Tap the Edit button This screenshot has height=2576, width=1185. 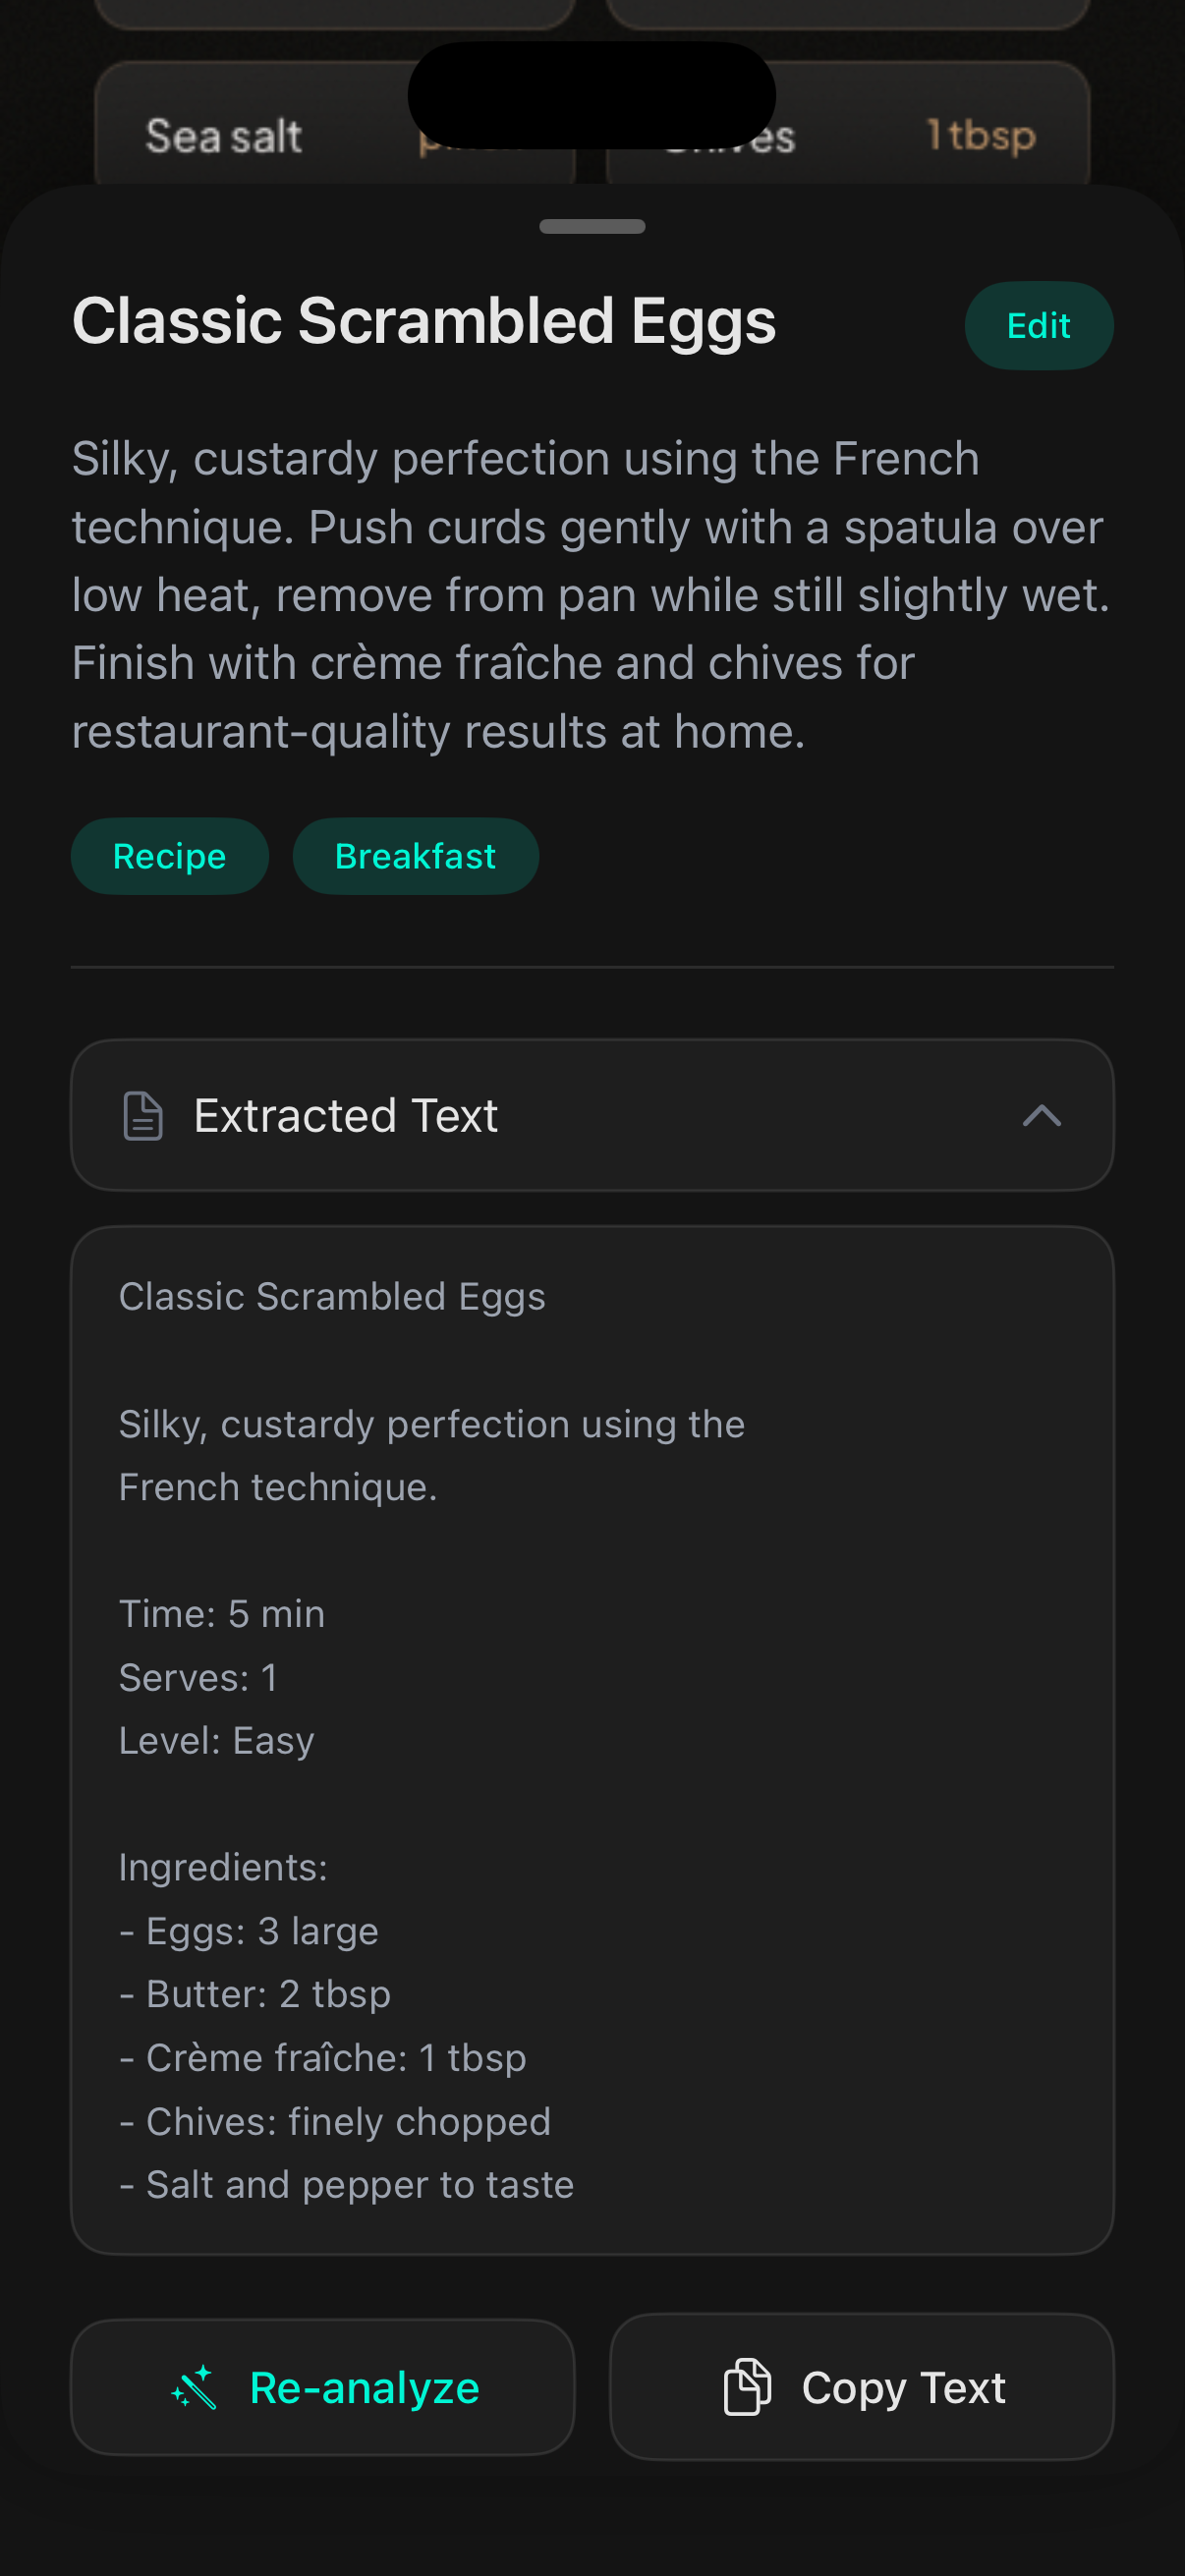1038,326
